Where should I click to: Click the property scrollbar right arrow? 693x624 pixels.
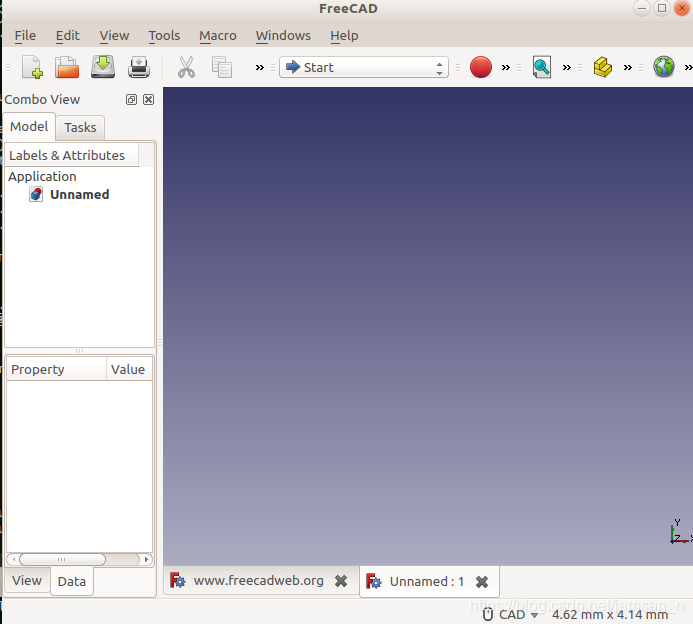pos(146,559)
